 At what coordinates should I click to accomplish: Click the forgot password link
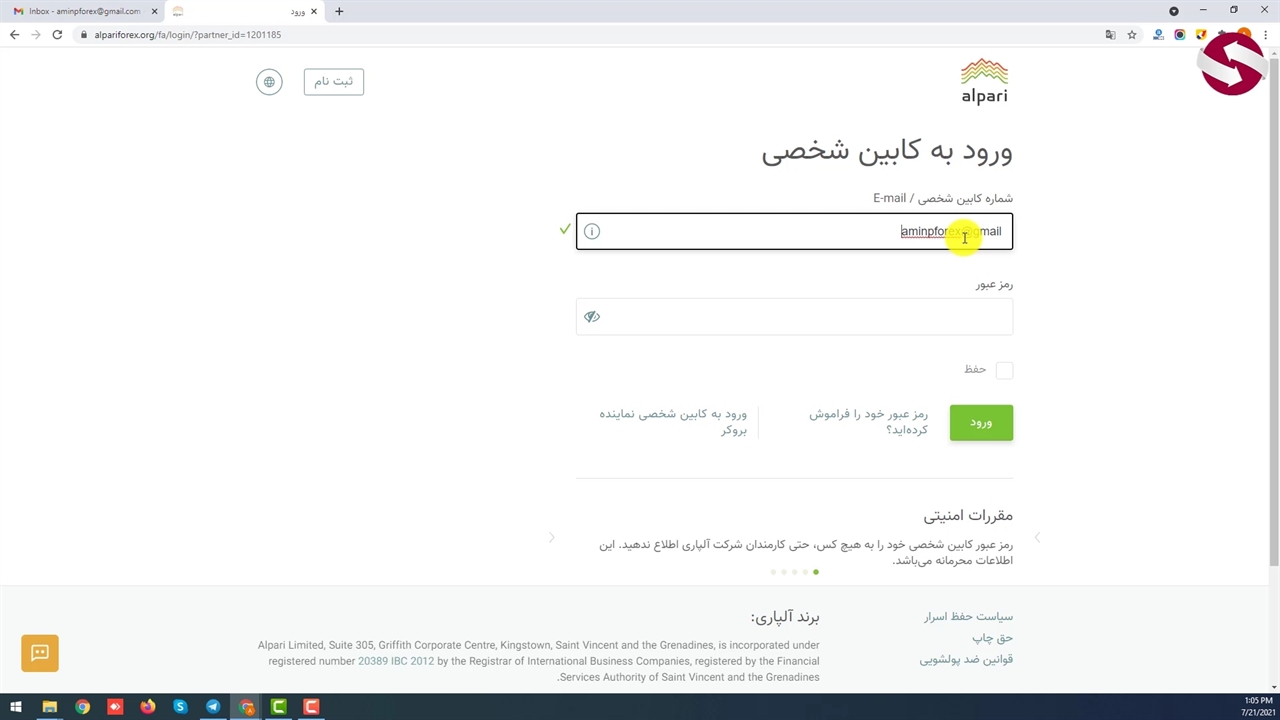coord(868,422)
